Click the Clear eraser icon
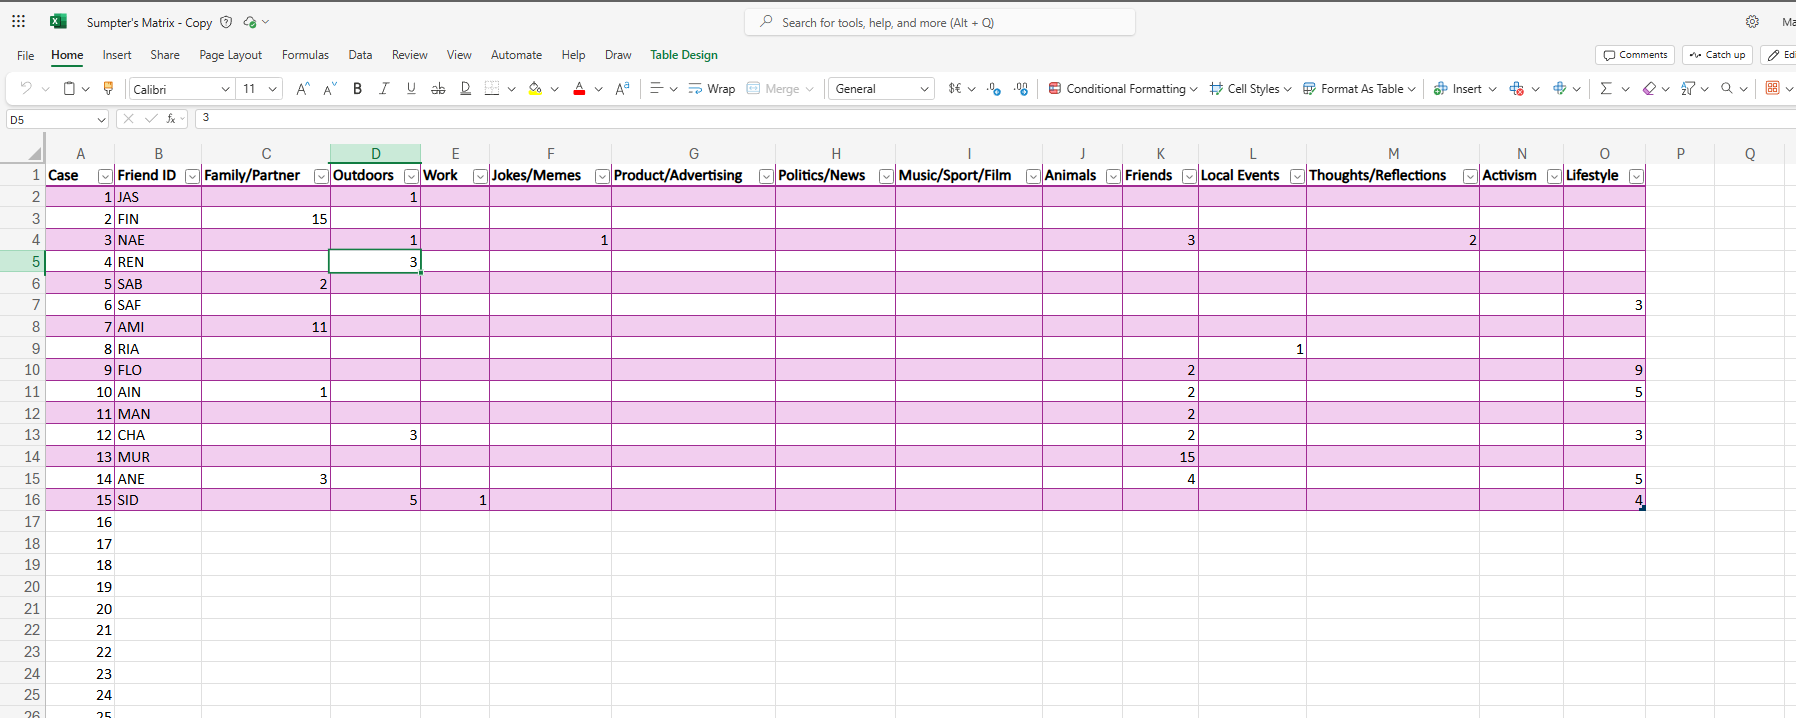Screen dimensions: 1796x718 tap(1649, 89)
